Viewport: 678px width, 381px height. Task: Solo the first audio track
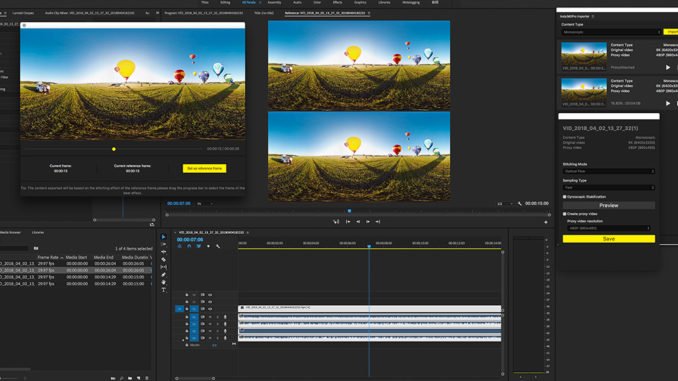click(x=217, y=317)
